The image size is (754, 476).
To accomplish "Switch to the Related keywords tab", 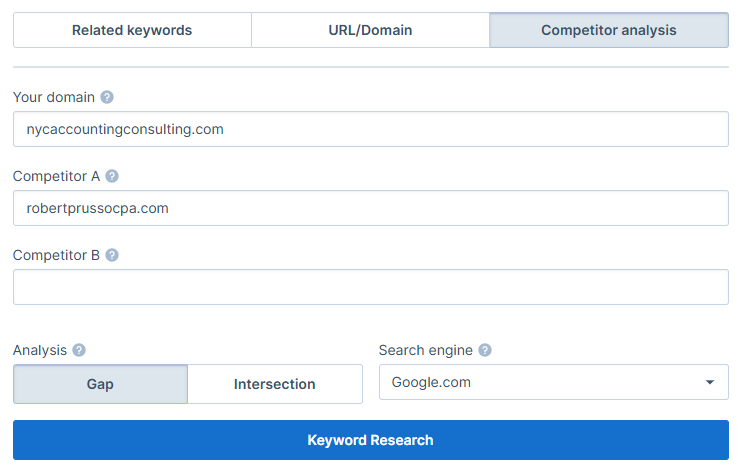I will tap(132, 30).
